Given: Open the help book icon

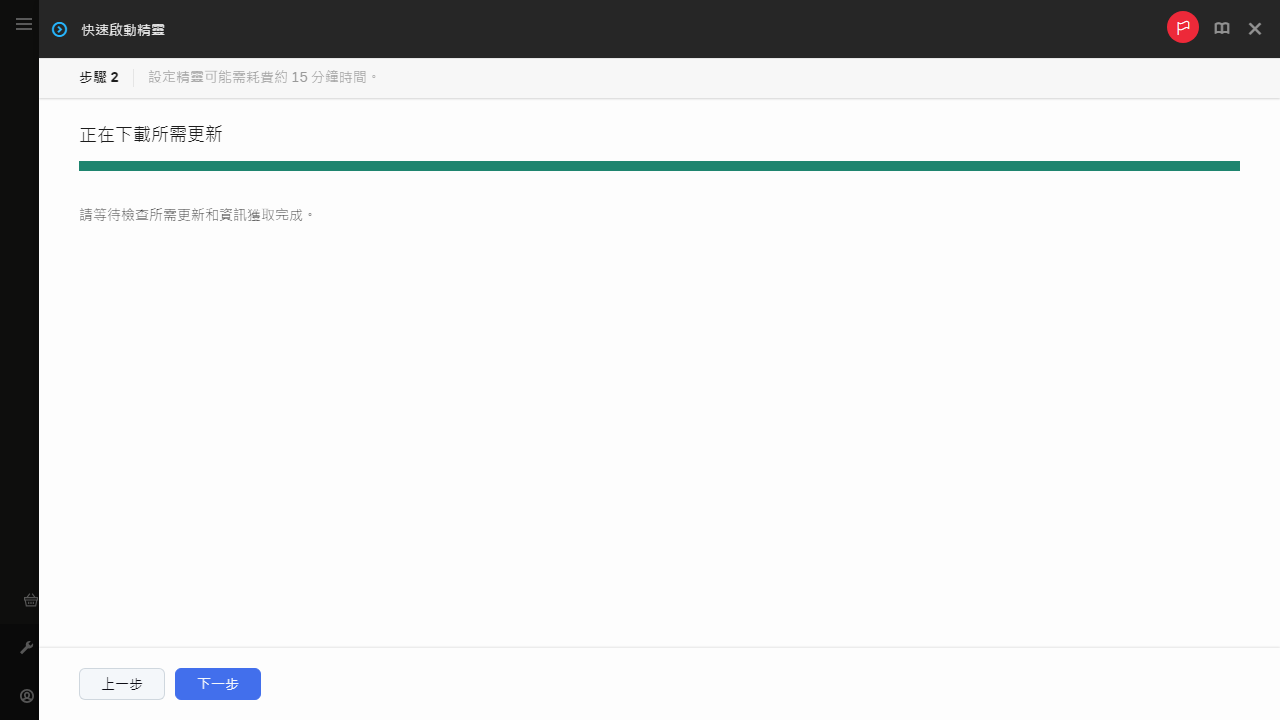Looking at the screenshot, I should pyautogui.click(x=1222, y=29).
